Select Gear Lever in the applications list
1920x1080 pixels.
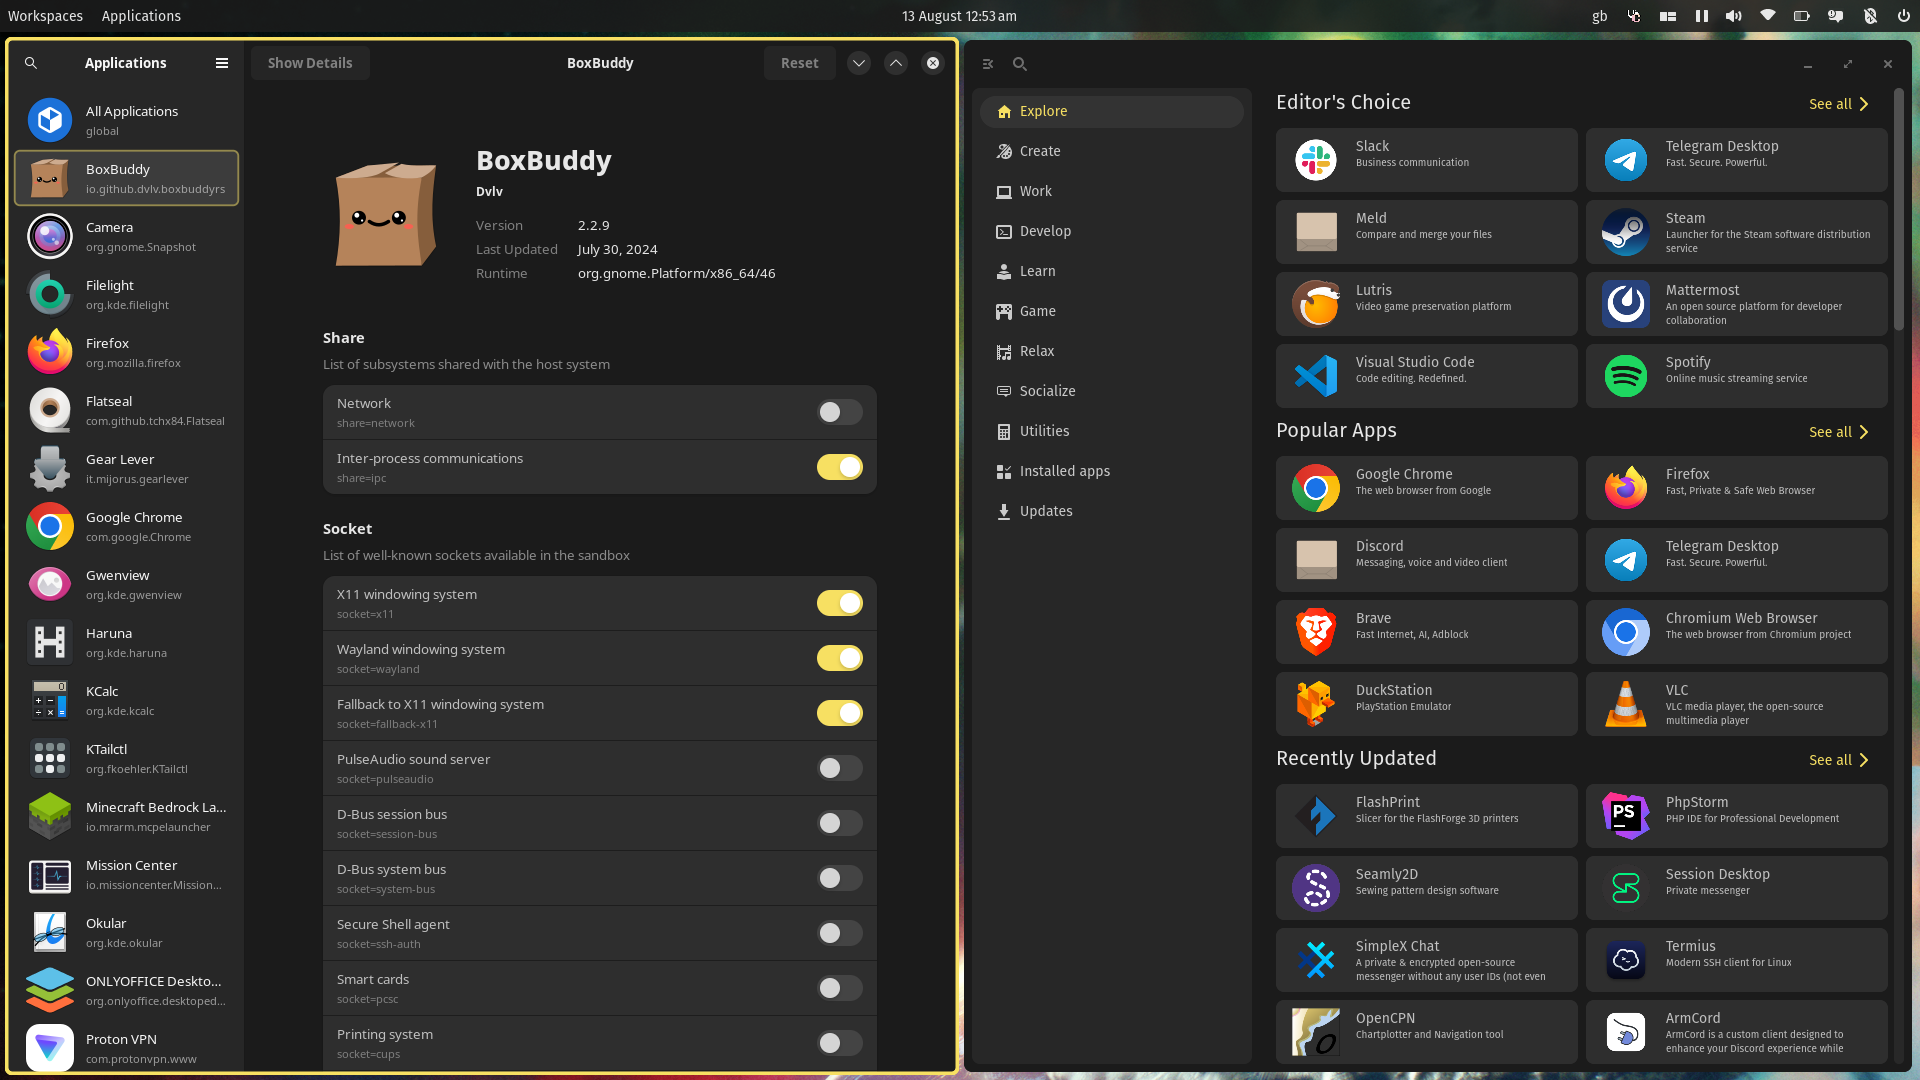(127, 468)
